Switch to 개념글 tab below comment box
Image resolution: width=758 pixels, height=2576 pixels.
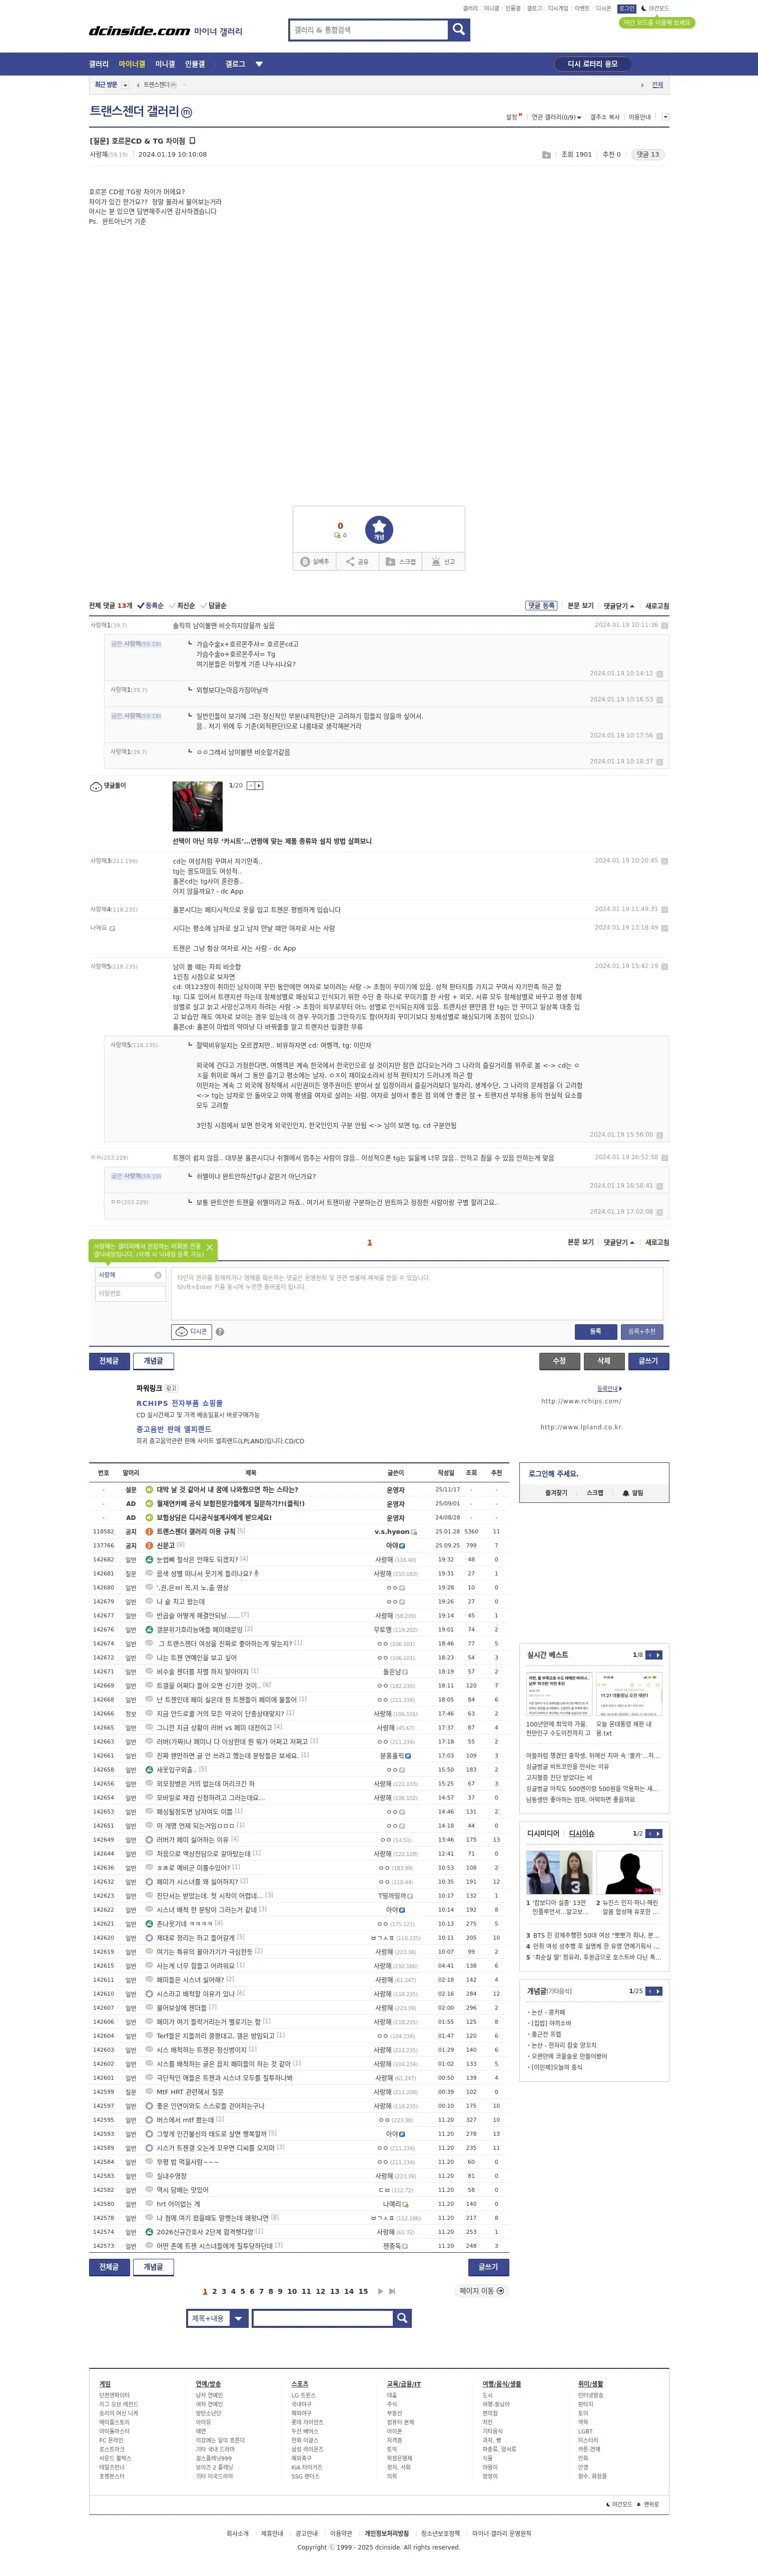153,1361
